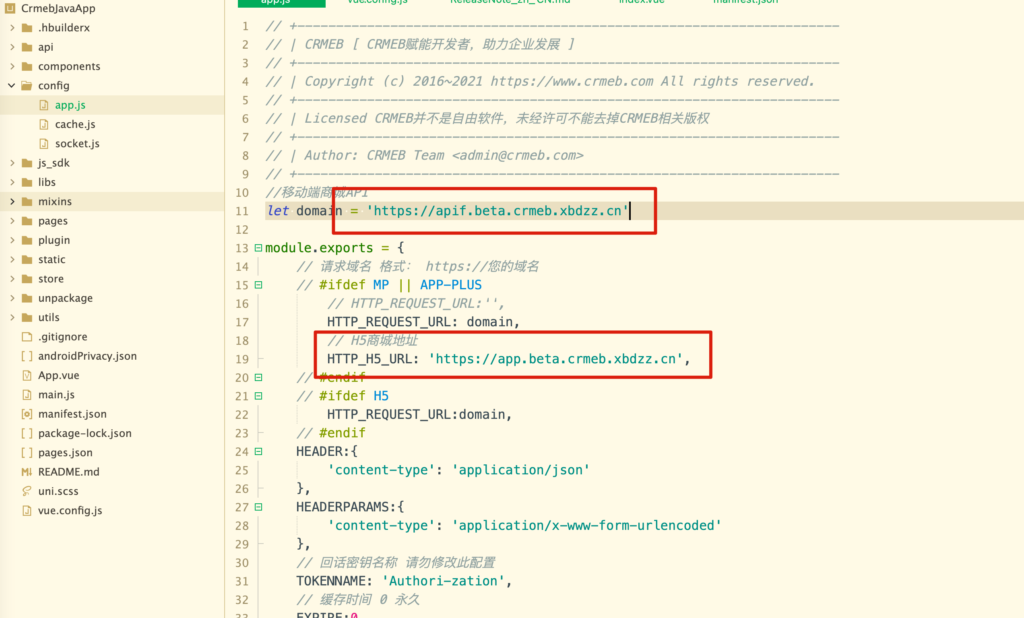The height and width of the screenshot is (618, 1024).
Task: Expand the api folder chevron
Action: (x=12, y=47)
